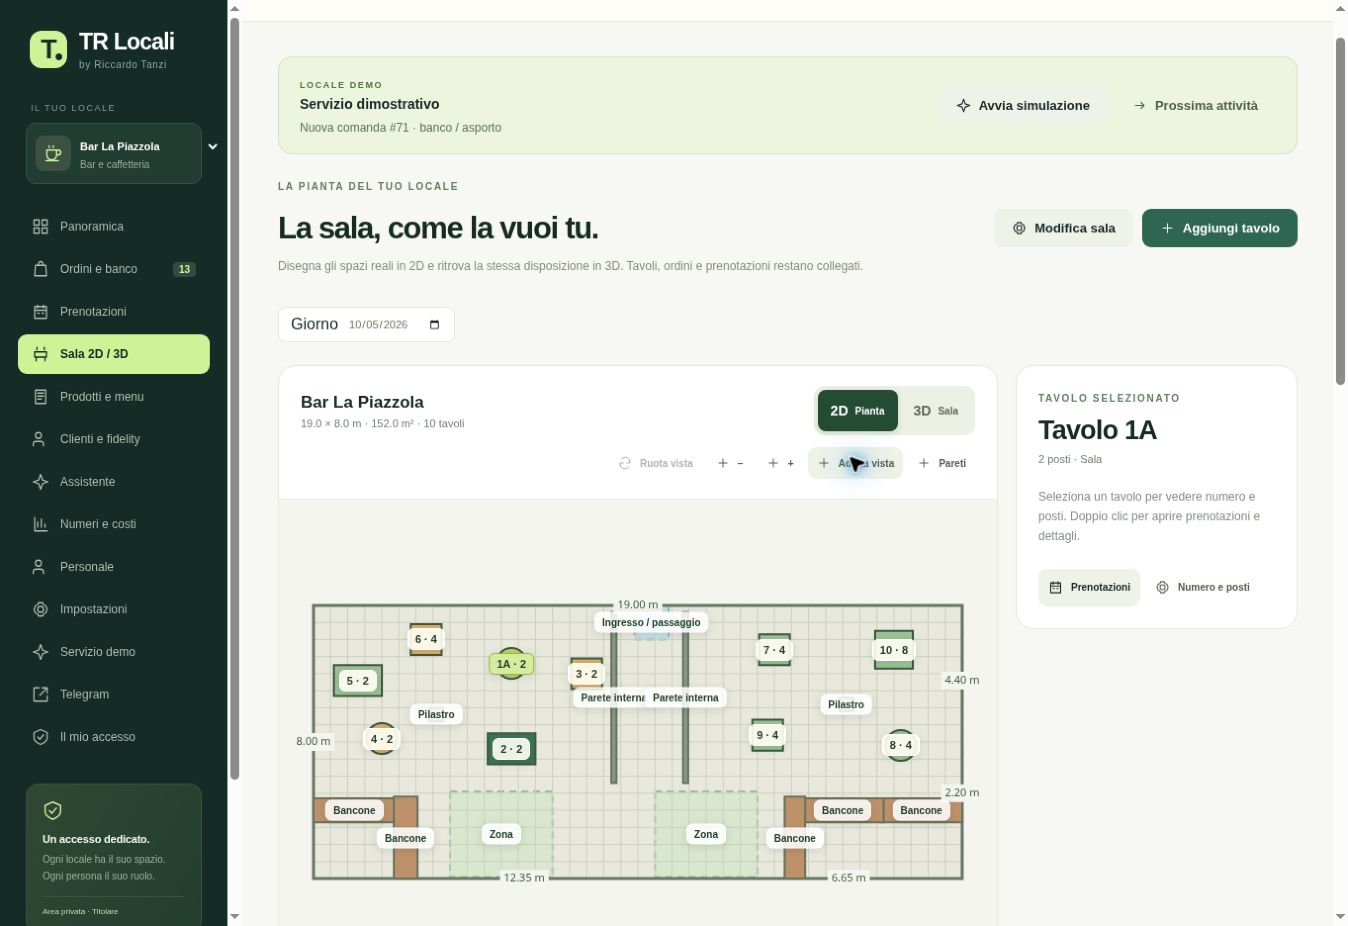Switch to 3D Sala view
Screen dimensions: 1348x926
pos(935,411)
